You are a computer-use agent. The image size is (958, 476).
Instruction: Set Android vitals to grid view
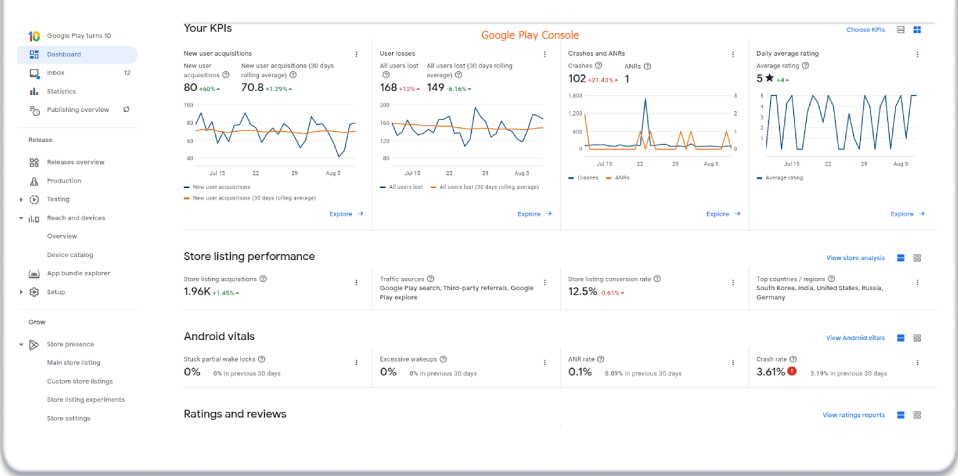click(x=917, y=338)
